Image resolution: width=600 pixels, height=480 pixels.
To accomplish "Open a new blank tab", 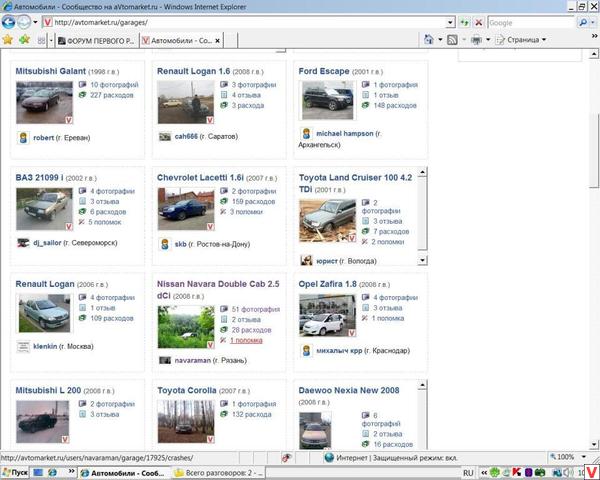I will pyautogui.click(x=230, y=41).
